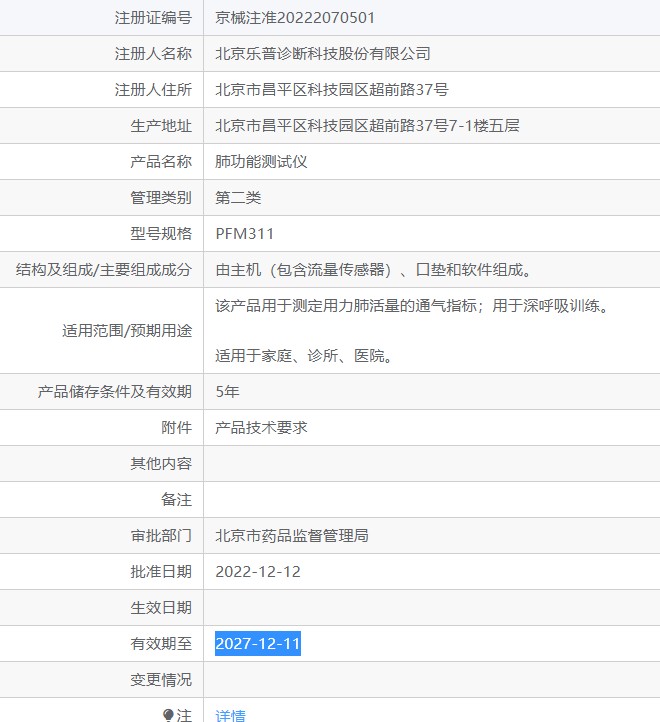Select registration number 京械注准20222070501

pos(295,17)
